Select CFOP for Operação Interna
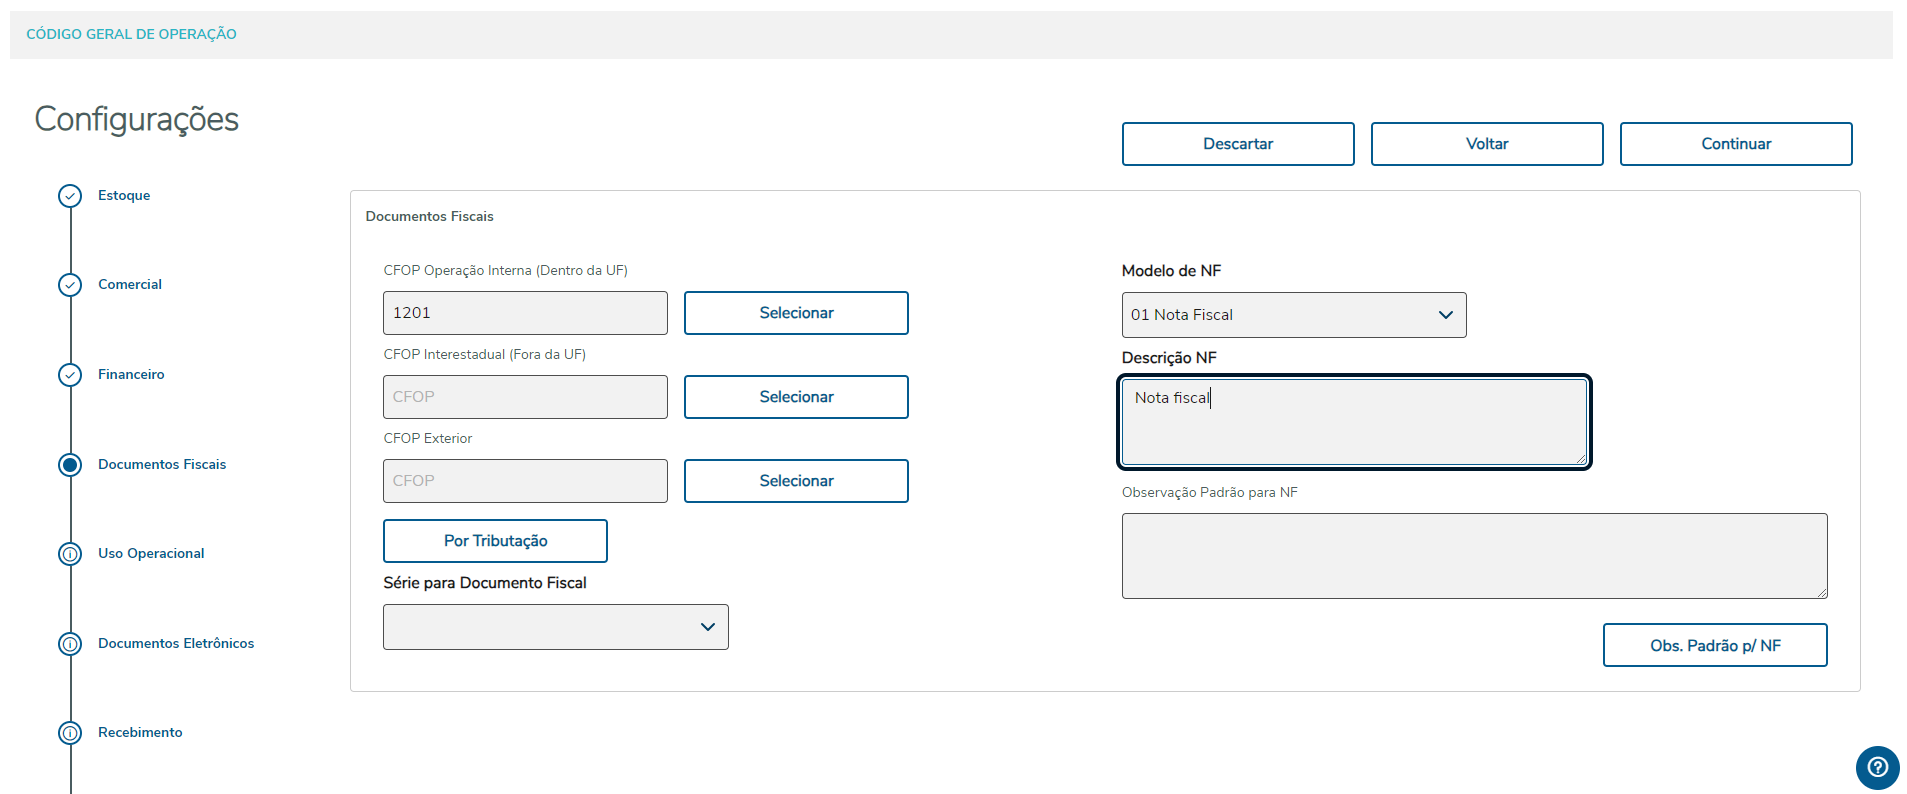1907x794 pixels. tap(795, 313)
